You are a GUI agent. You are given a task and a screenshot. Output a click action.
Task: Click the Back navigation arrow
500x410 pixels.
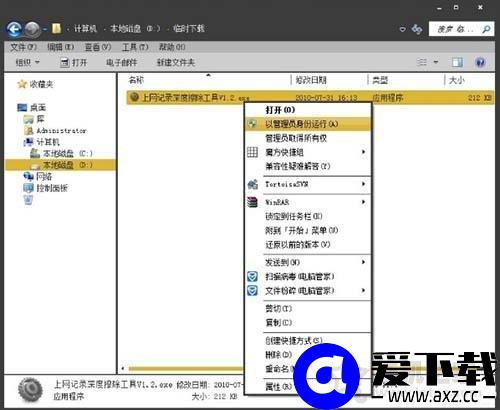tap(14, 29)
